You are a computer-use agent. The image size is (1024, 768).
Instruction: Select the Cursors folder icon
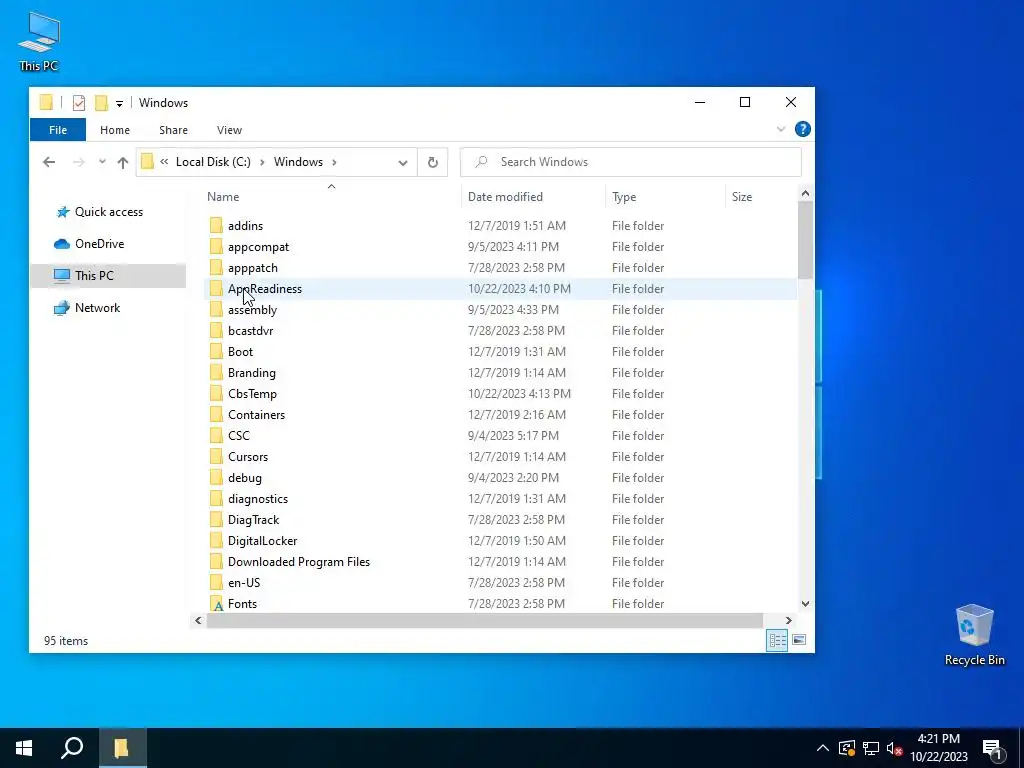point(216,456)
